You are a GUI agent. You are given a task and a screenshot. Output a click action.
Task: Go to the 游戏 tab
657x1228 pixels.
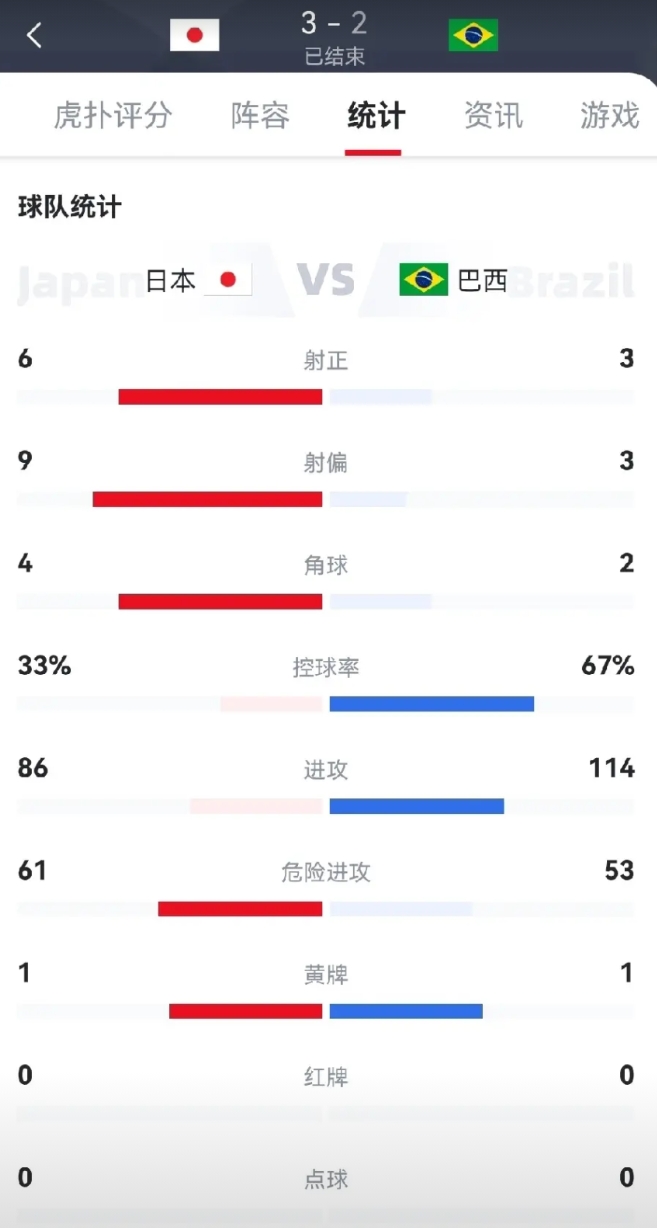pyautogui.click(x=609, y=115)
